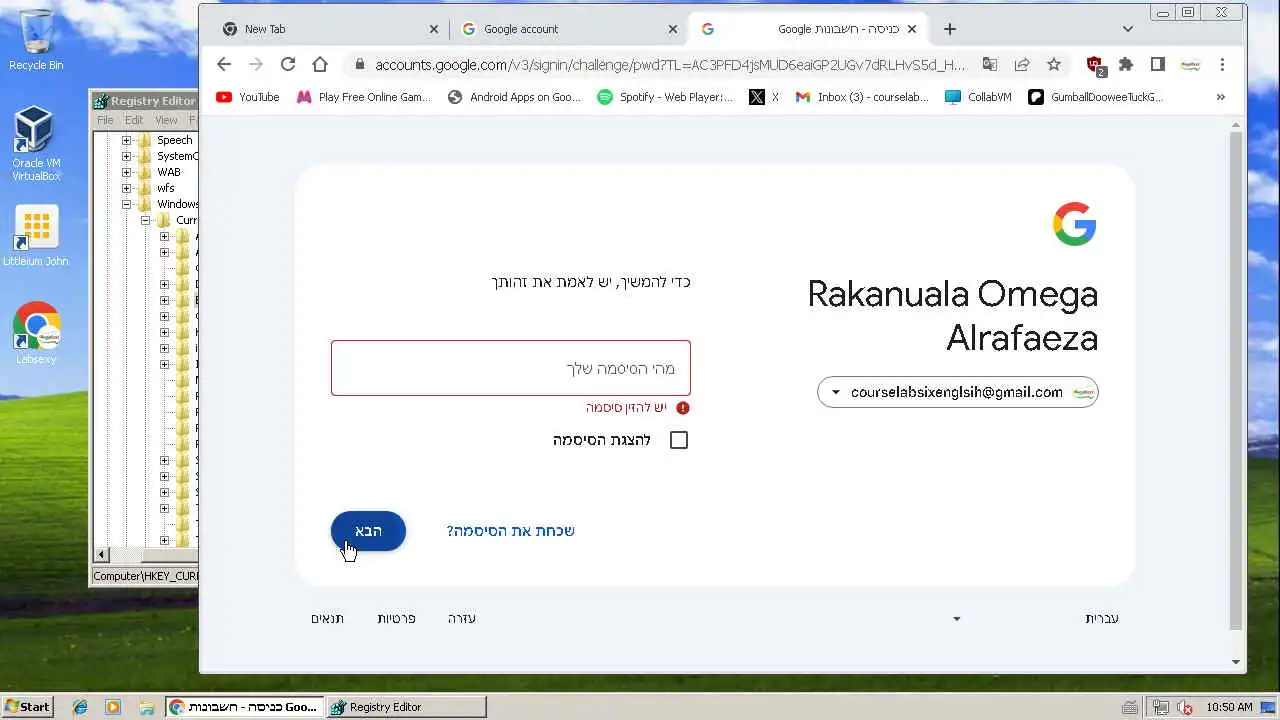
Task: Click the share page icon in address bar
Action: (x=1021, y=64)
